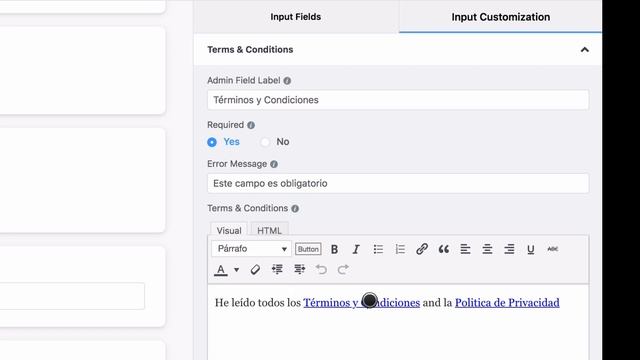Switch editor to HTML tab
This screenshot has height=360, width=640.
pyautogui.click(x=269, y=231)
